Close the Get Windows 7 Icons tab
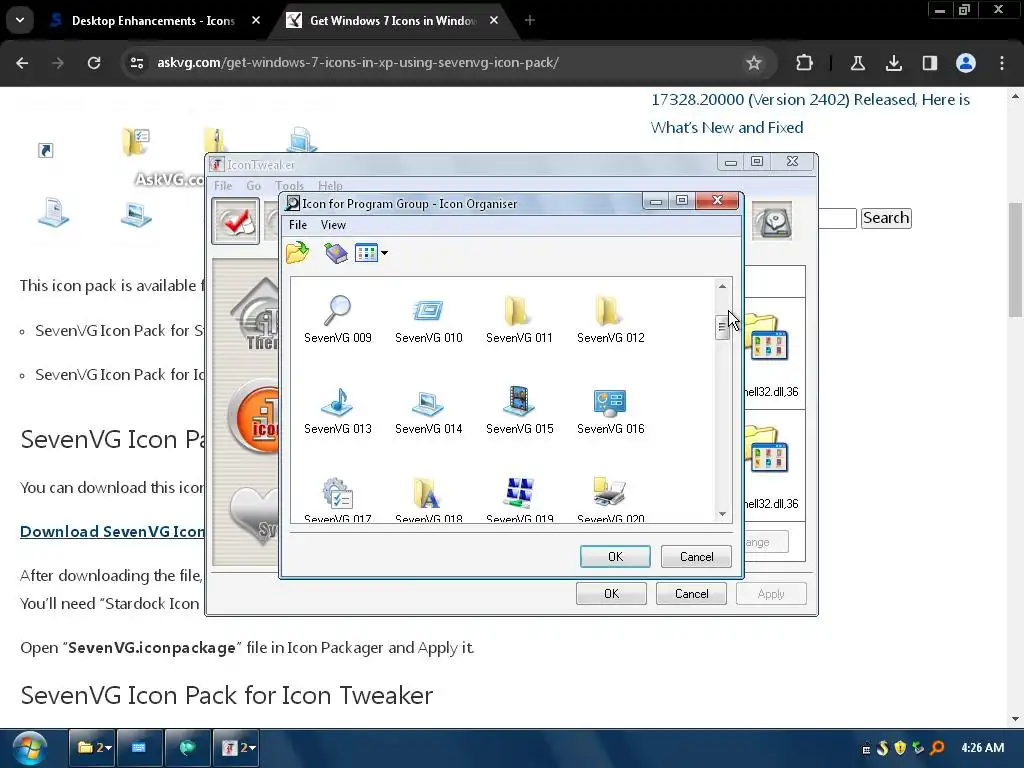1024x768 pixels. coord(494,20)
